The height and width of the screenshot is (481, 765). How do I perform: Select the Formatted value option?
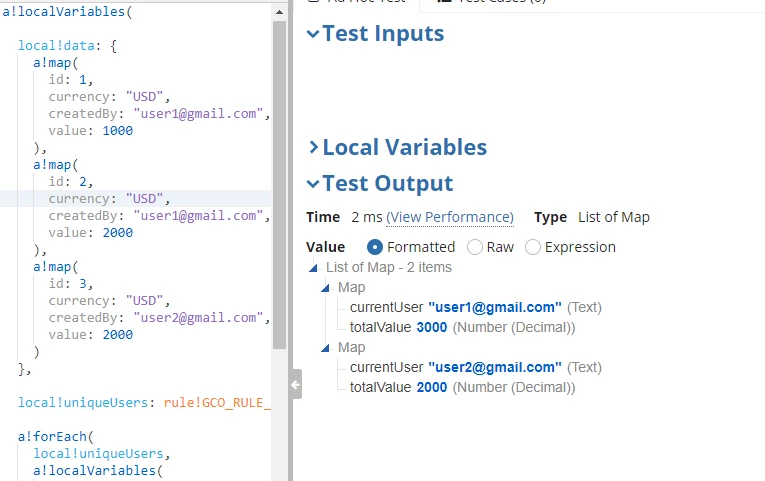pyautogui.click(x=374, y=247)
